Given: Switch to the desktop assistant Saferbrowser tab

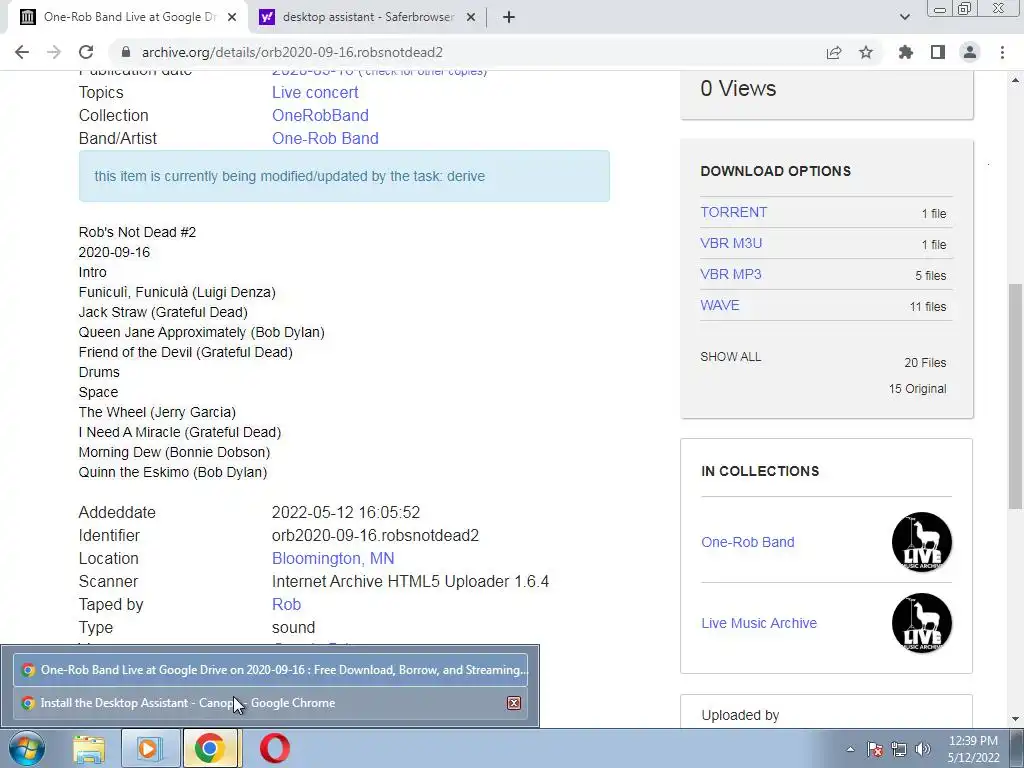Looking at the screenshot, I should point(368,18).
